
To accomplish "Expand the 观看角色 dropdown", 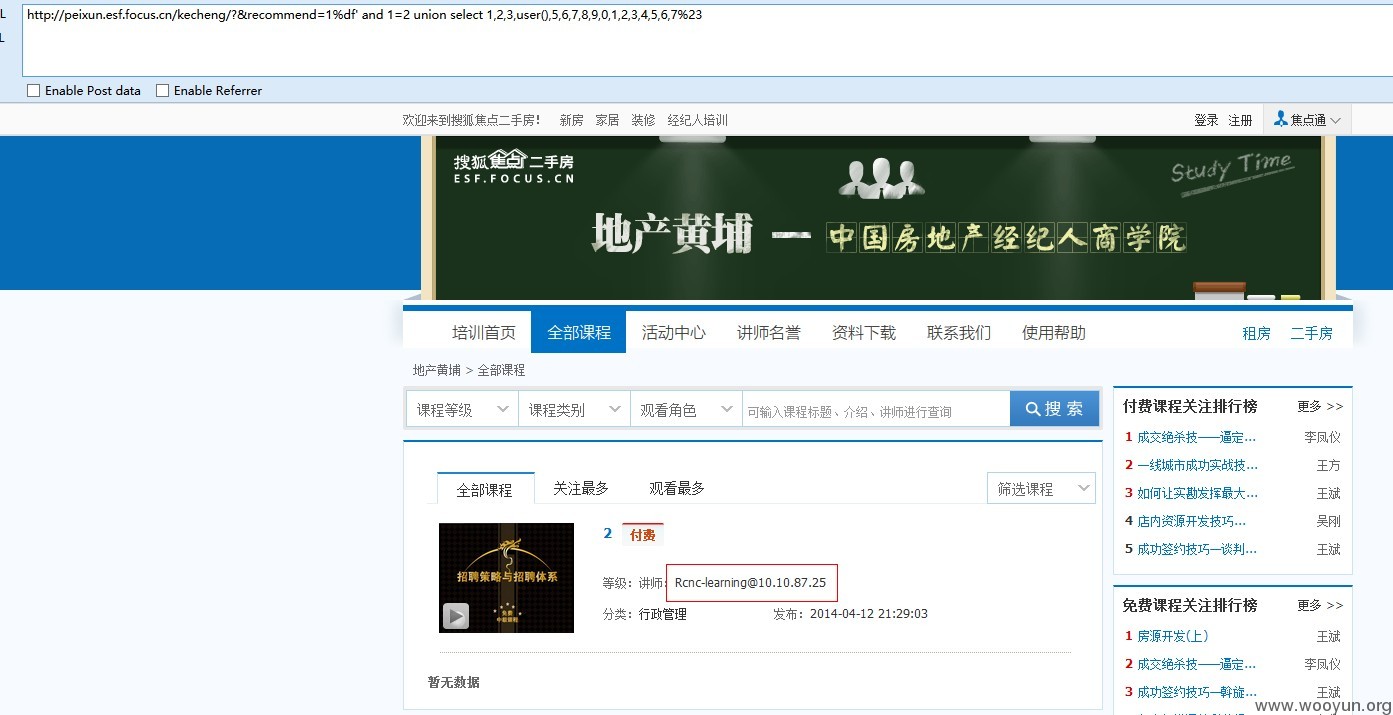I will [687, 409].
